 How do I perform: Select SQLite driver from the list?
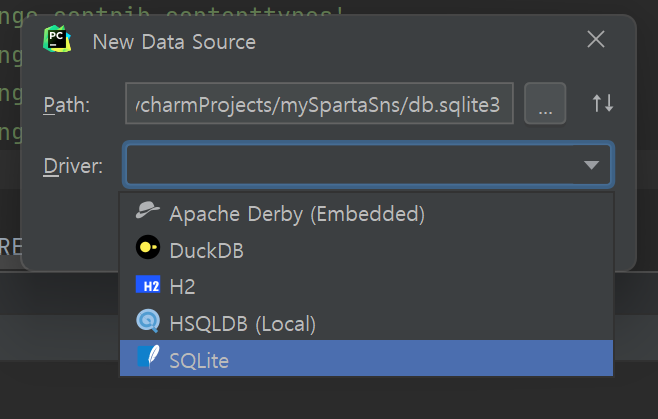click(x=366, y=358)
